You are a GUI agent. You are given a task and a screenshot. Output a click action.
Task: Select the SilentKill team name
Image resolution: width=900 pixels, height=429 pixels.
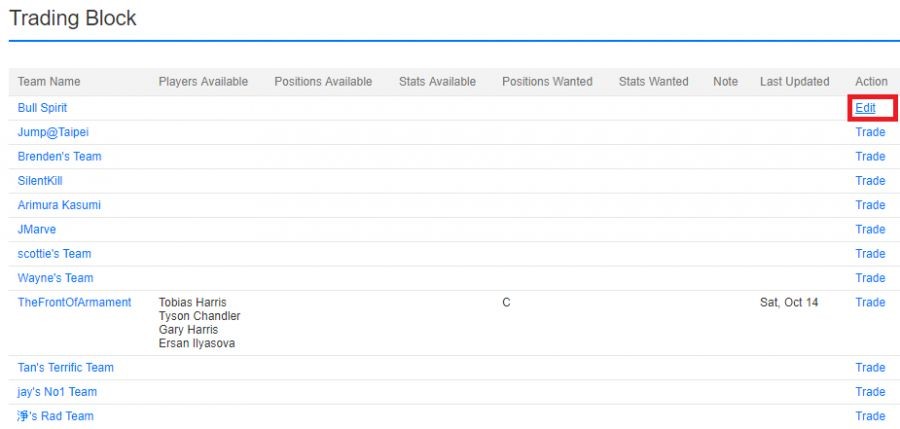coord(40,181)
